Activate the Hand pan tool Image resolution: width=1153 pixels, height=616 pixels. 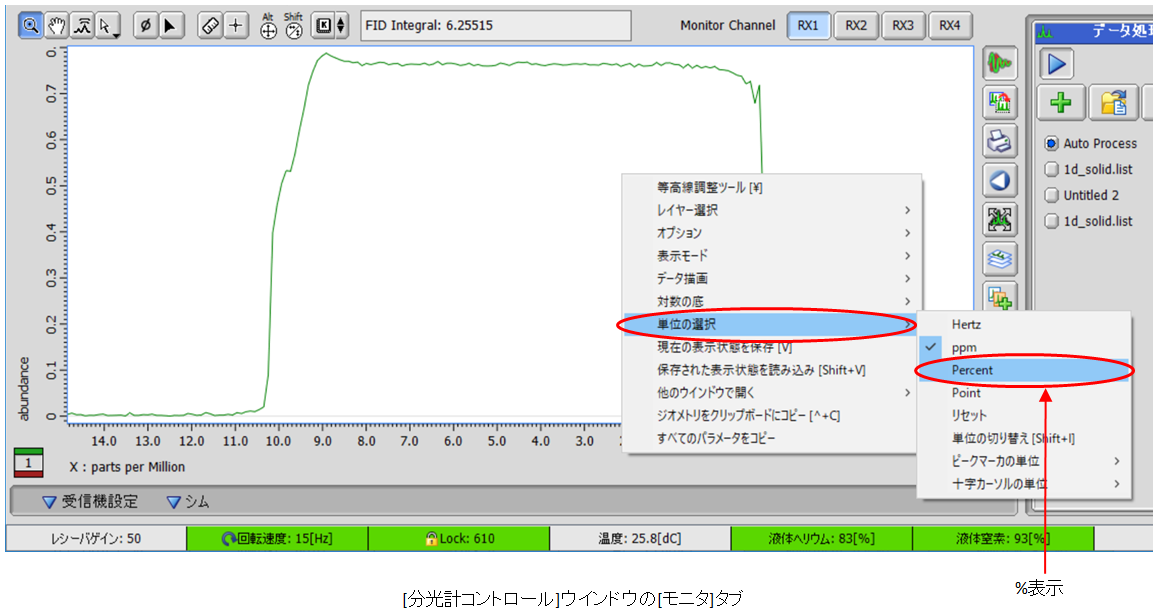58,25
